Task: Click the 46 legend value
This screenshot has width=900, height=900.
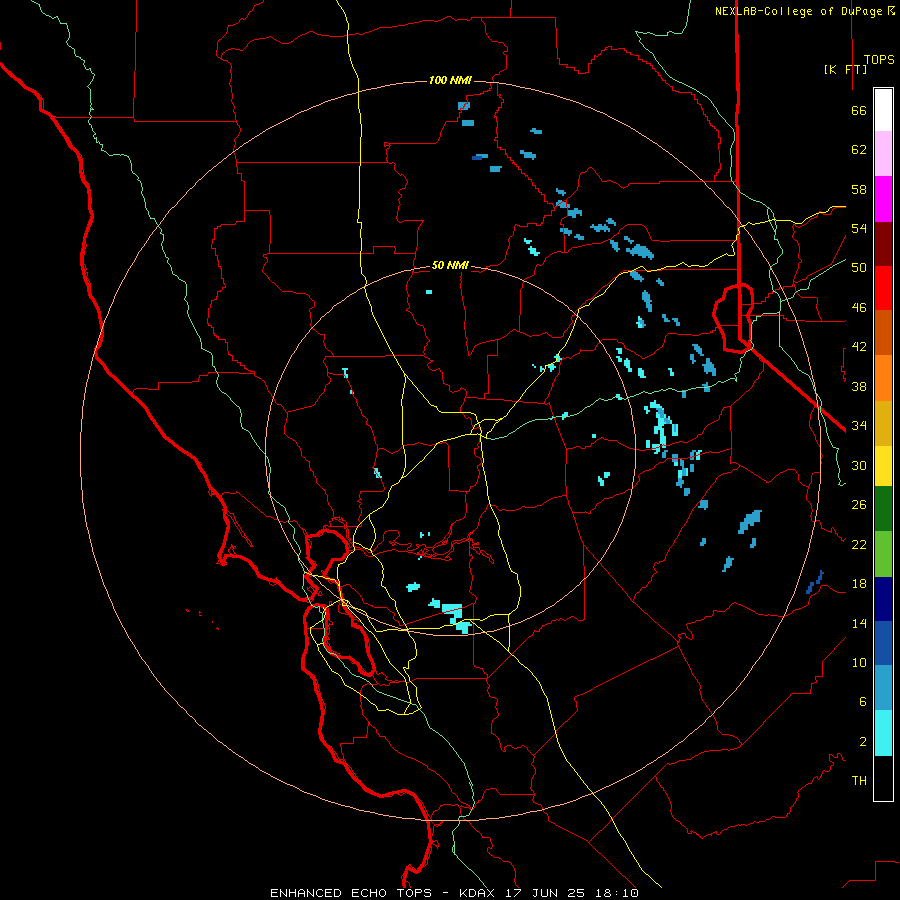Action: coord(859,308)
